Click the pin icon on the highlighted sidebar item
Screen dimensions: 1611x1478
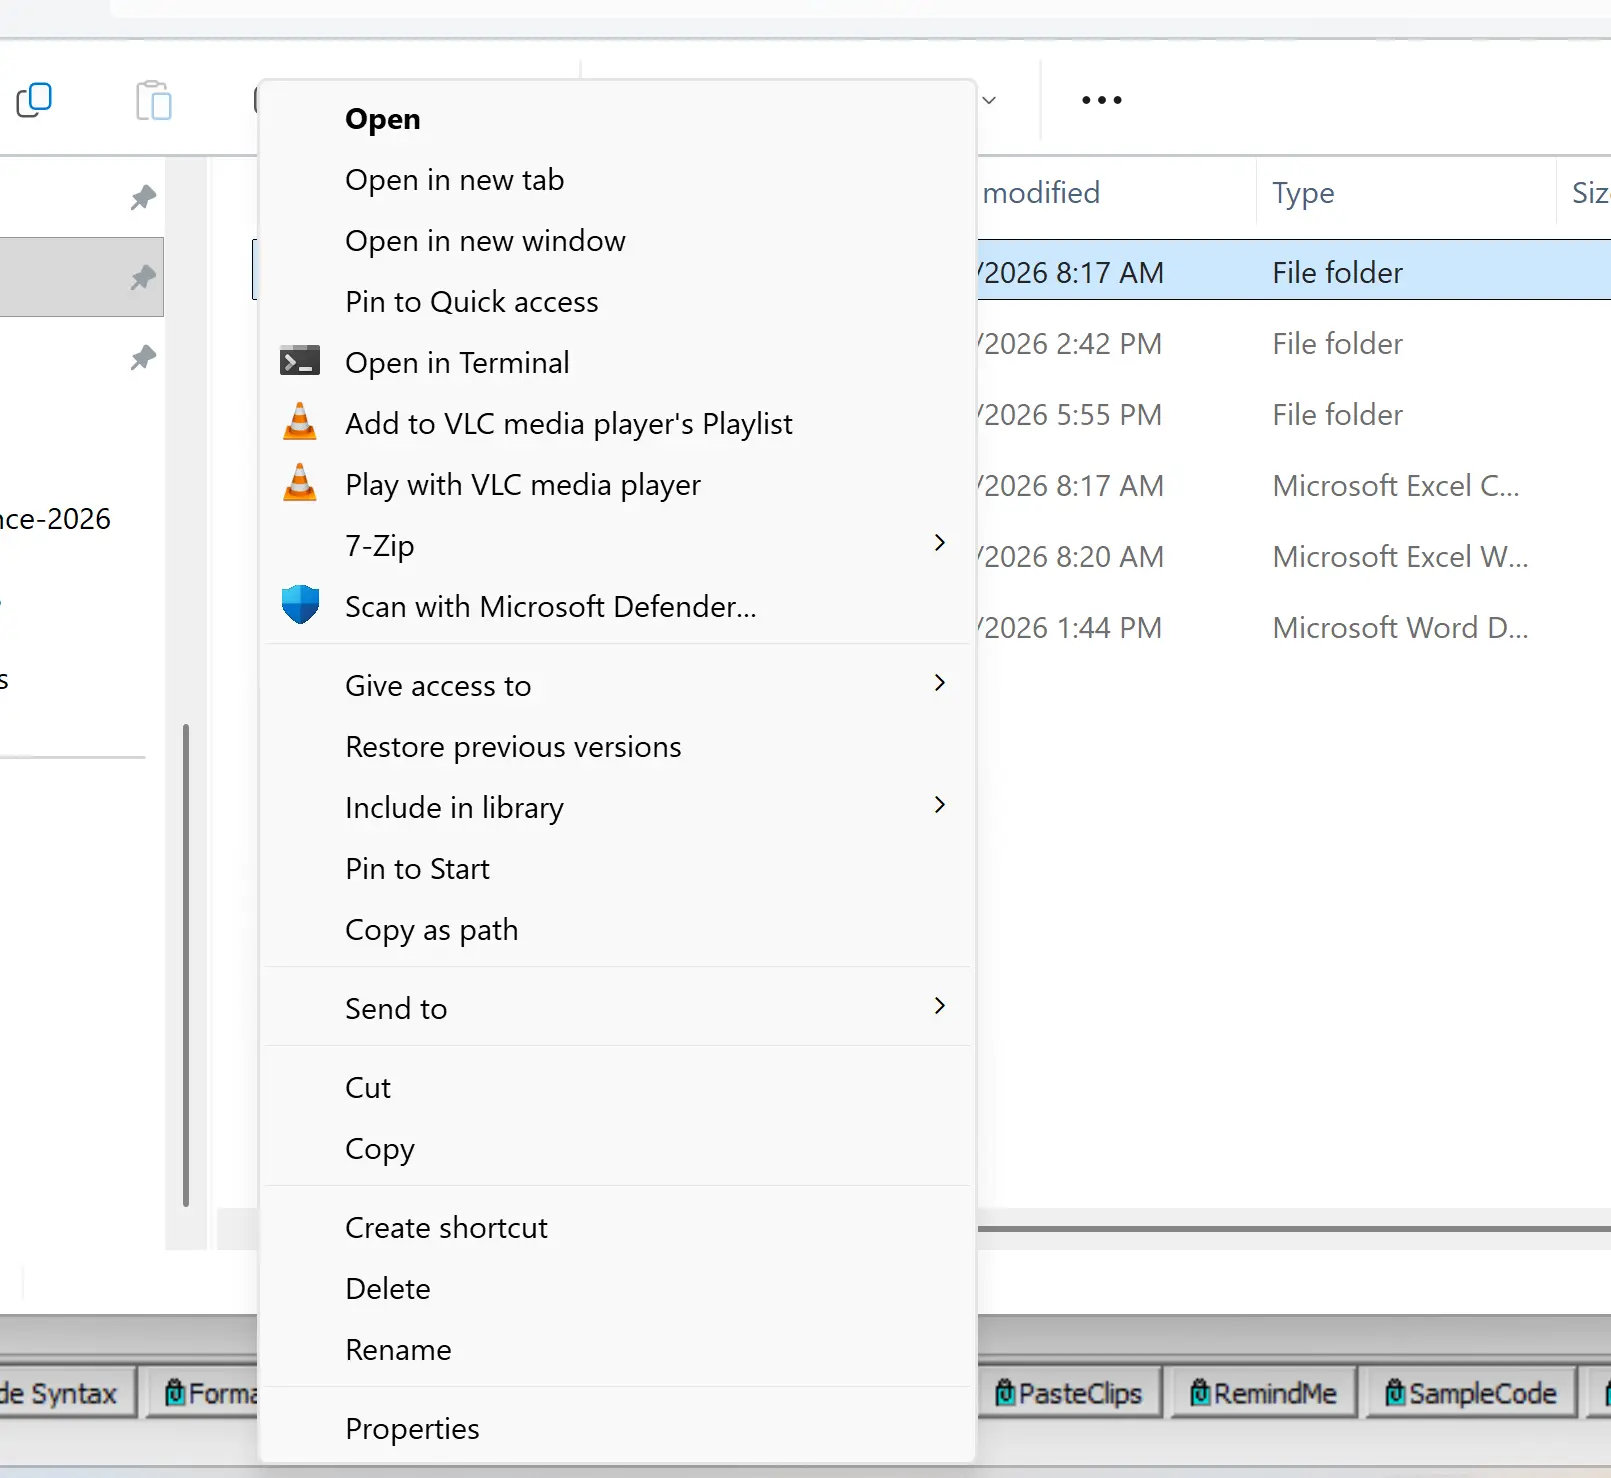click(143, 277)
